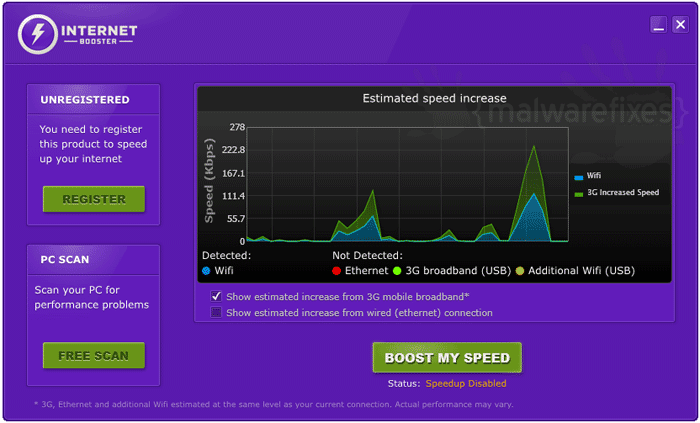Click the red Ethernet indicator dot
This screenshot has height=423, width=700.
[337, 271]
